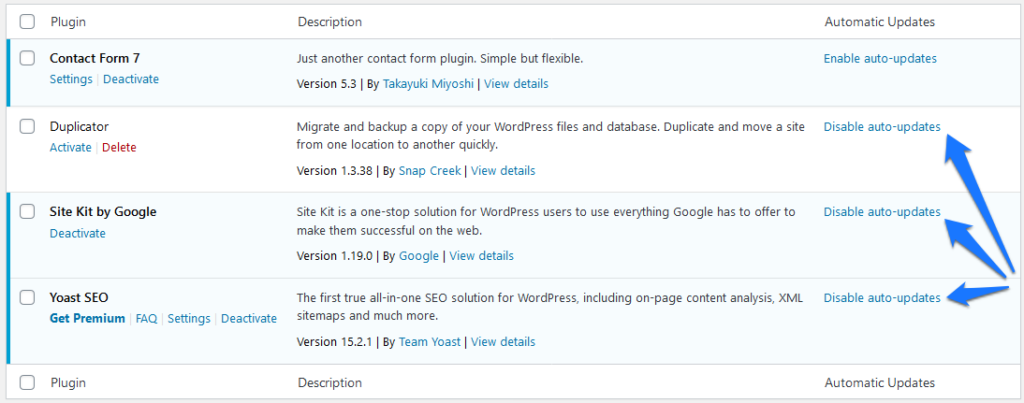Disable auto-updates for Duplicator
Screen dimensions: 1024x403
(882, 127)
